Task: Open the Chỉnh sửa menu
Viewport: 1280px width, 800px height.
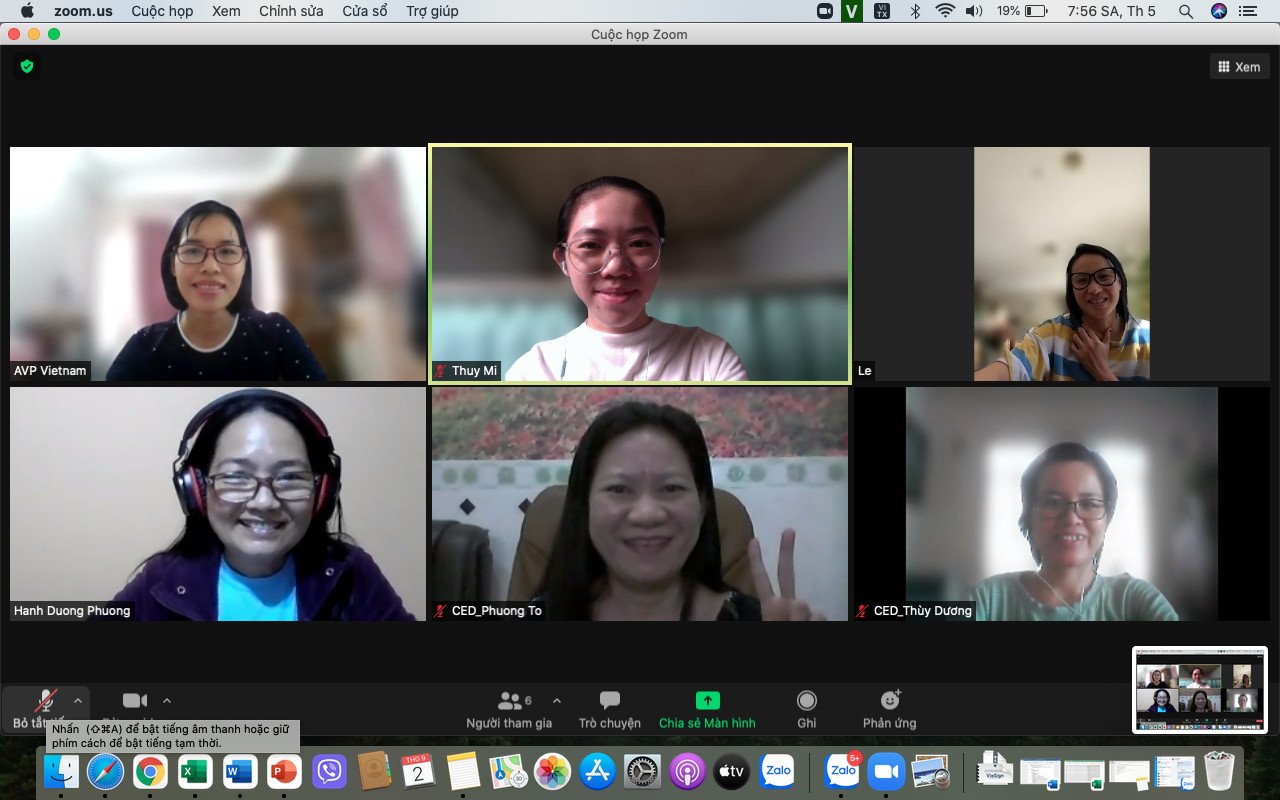Action: click(x=291, y=11)
